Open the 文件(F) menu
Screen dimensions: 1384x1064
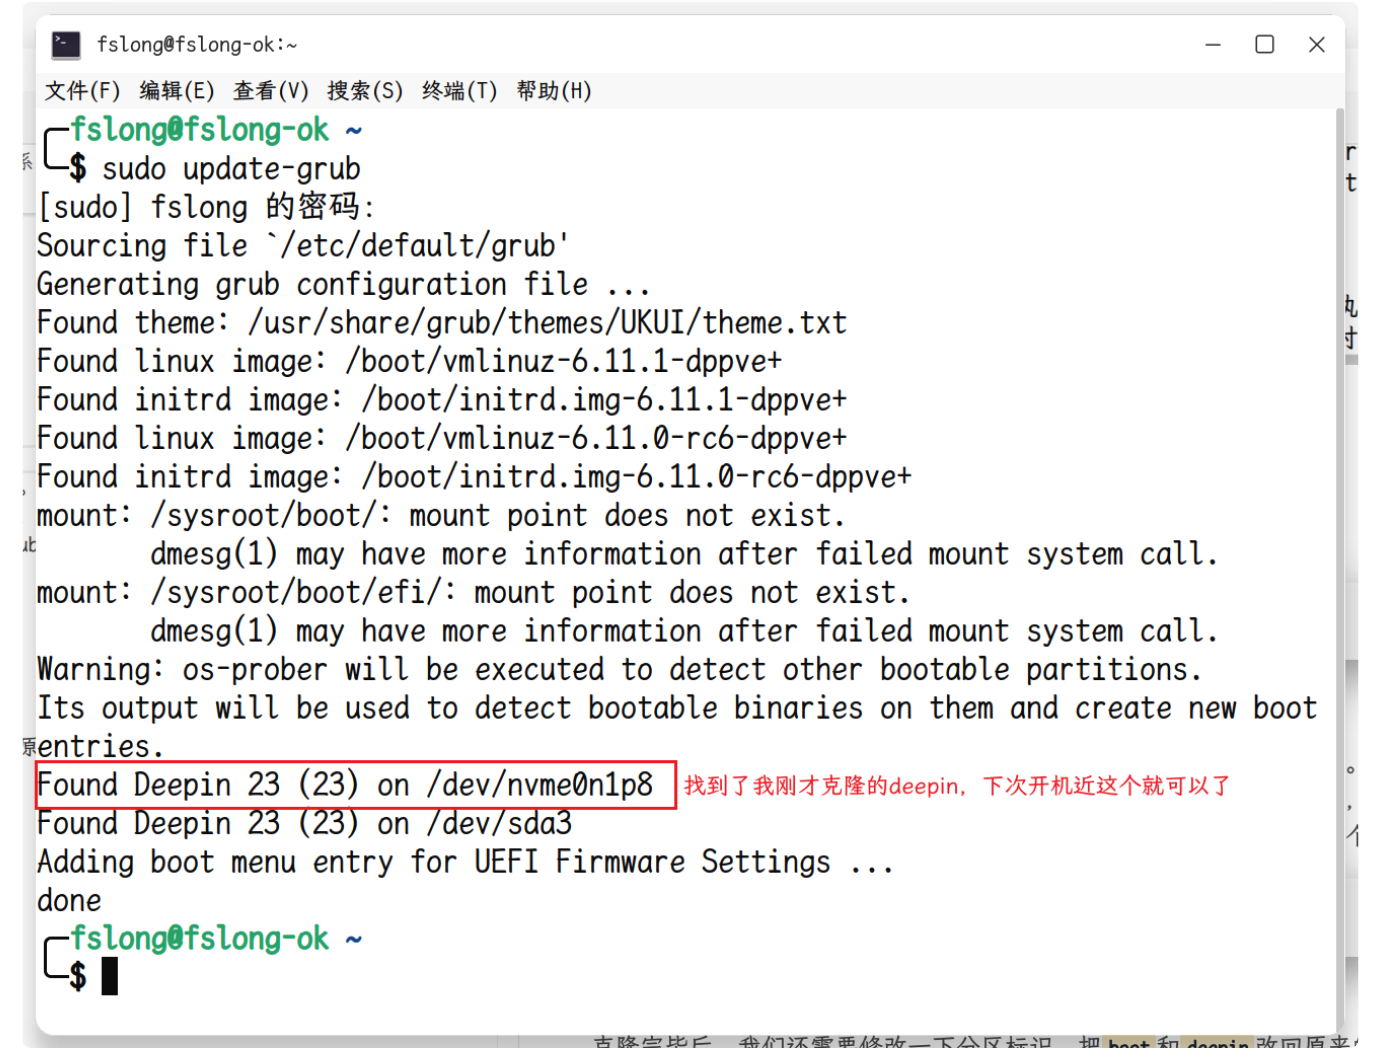coord(82,91)
